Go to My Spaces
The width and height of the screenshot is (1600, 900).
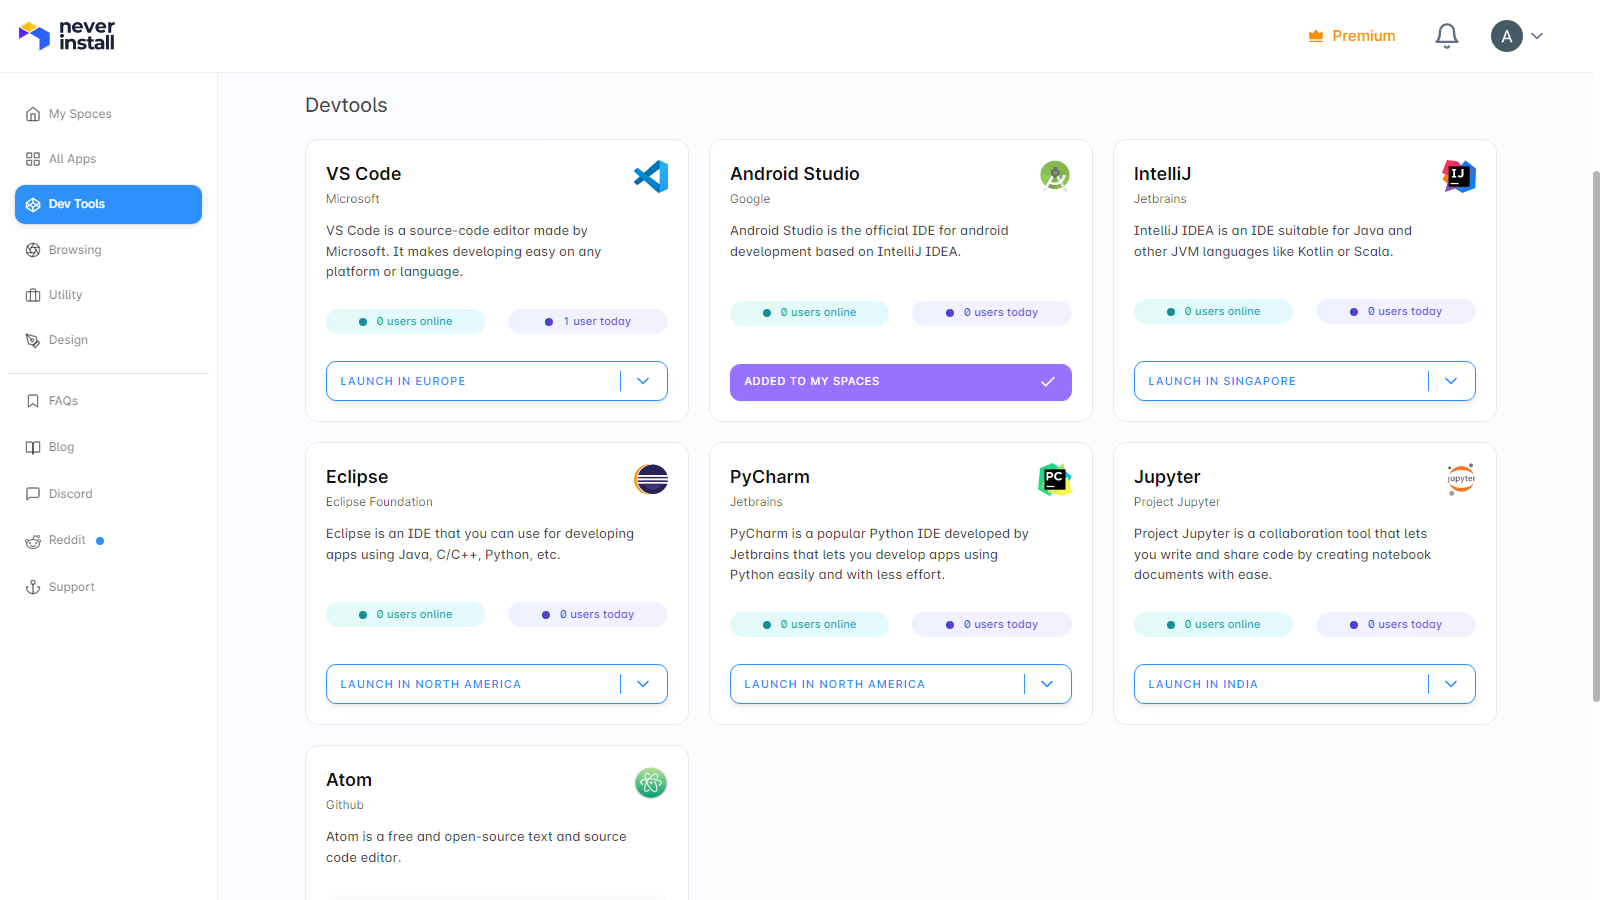pyautogui.click(x=108, y=114)
